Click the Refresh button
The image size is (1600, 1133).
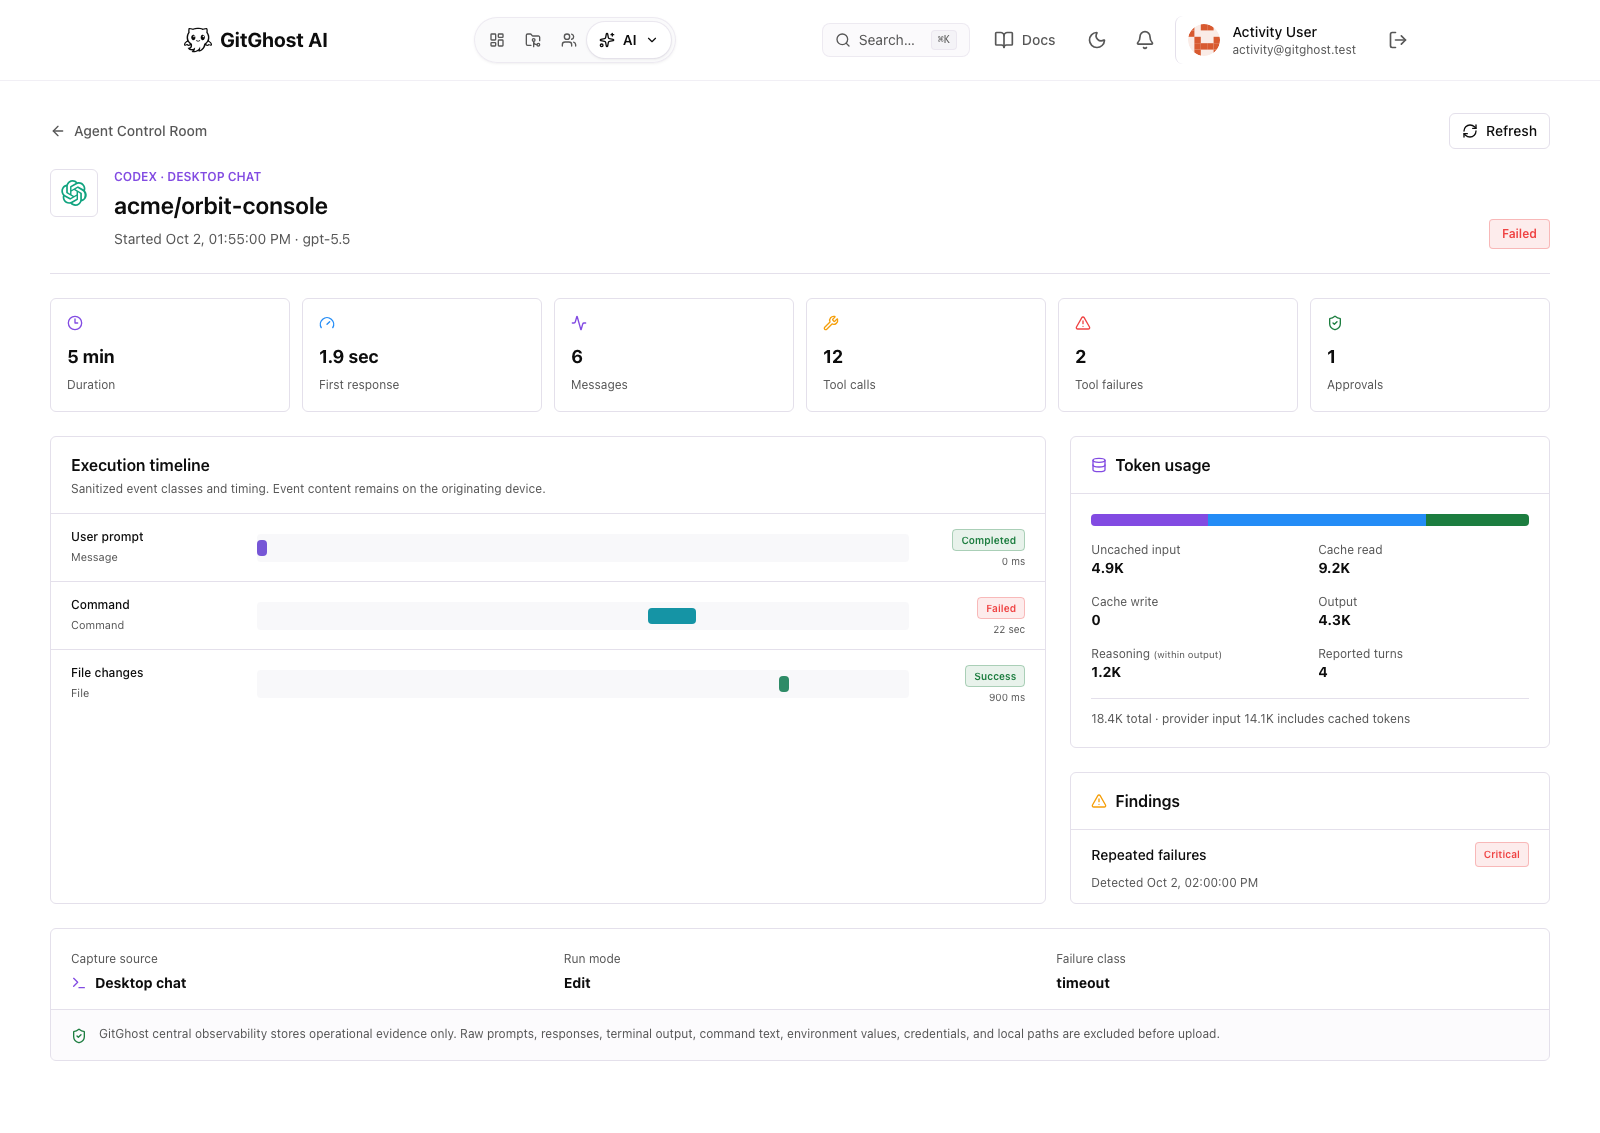[x=1499, y=131]
